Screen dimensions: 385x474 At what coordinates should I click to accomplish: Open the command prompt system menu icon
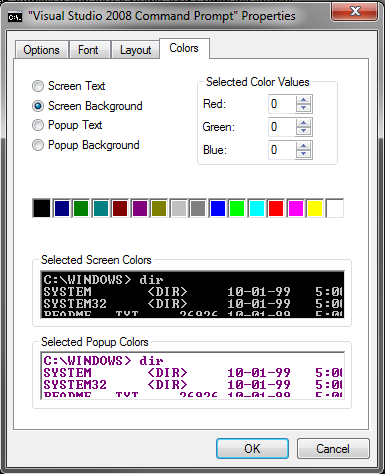(x=15, y=16)
